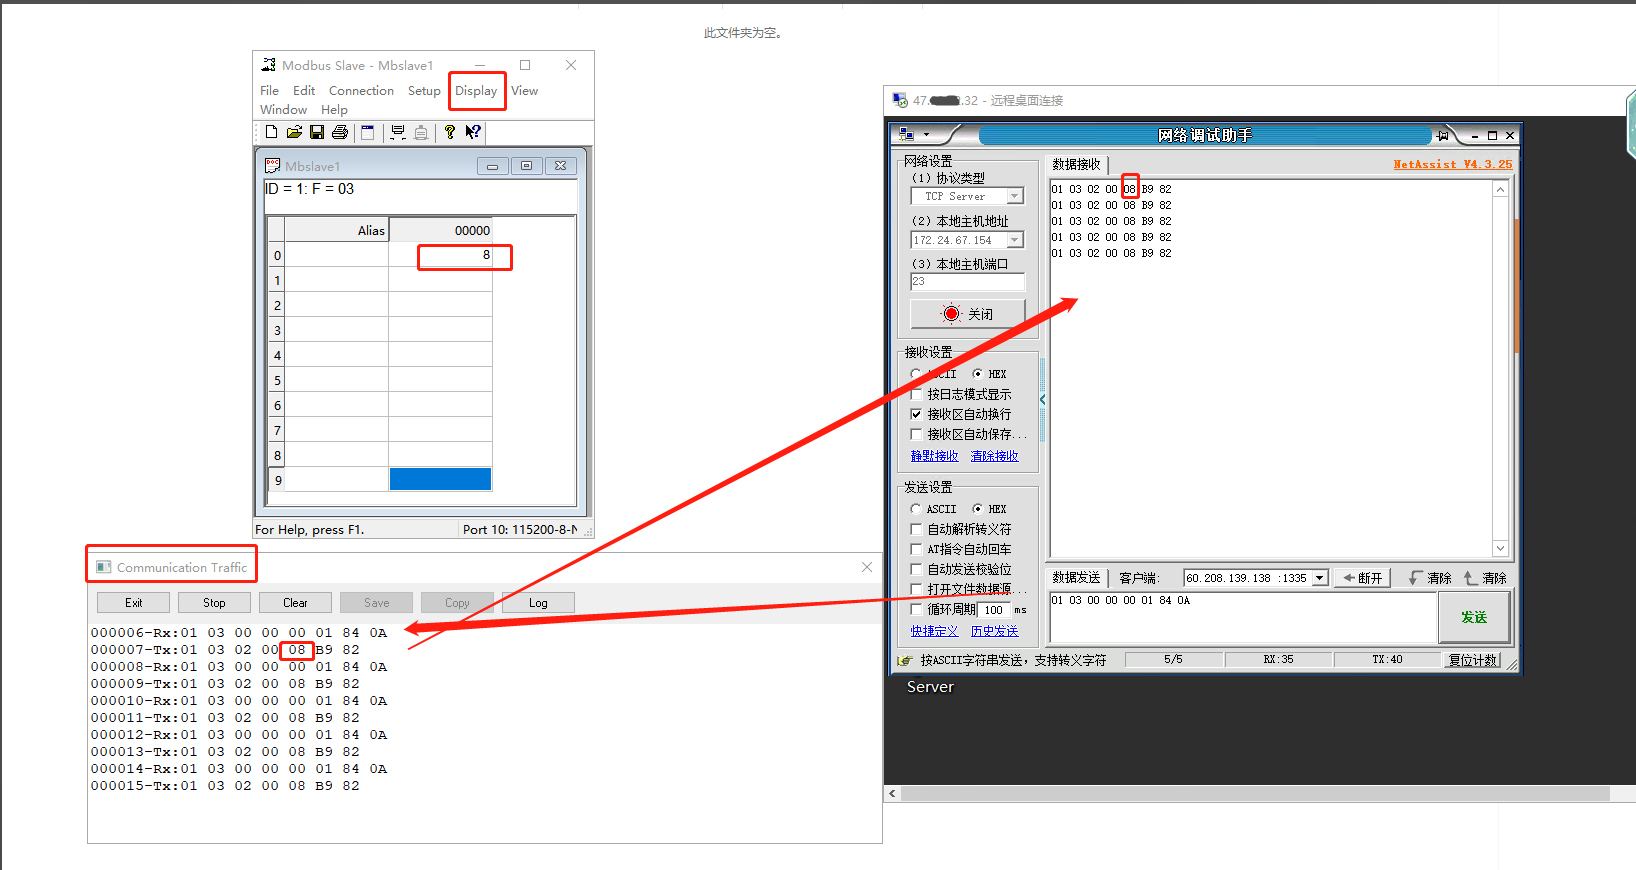Screen dimensions: 1636x870
Task: Click the Save floppy disk icon in Modbus Slave
Action: 317,132
